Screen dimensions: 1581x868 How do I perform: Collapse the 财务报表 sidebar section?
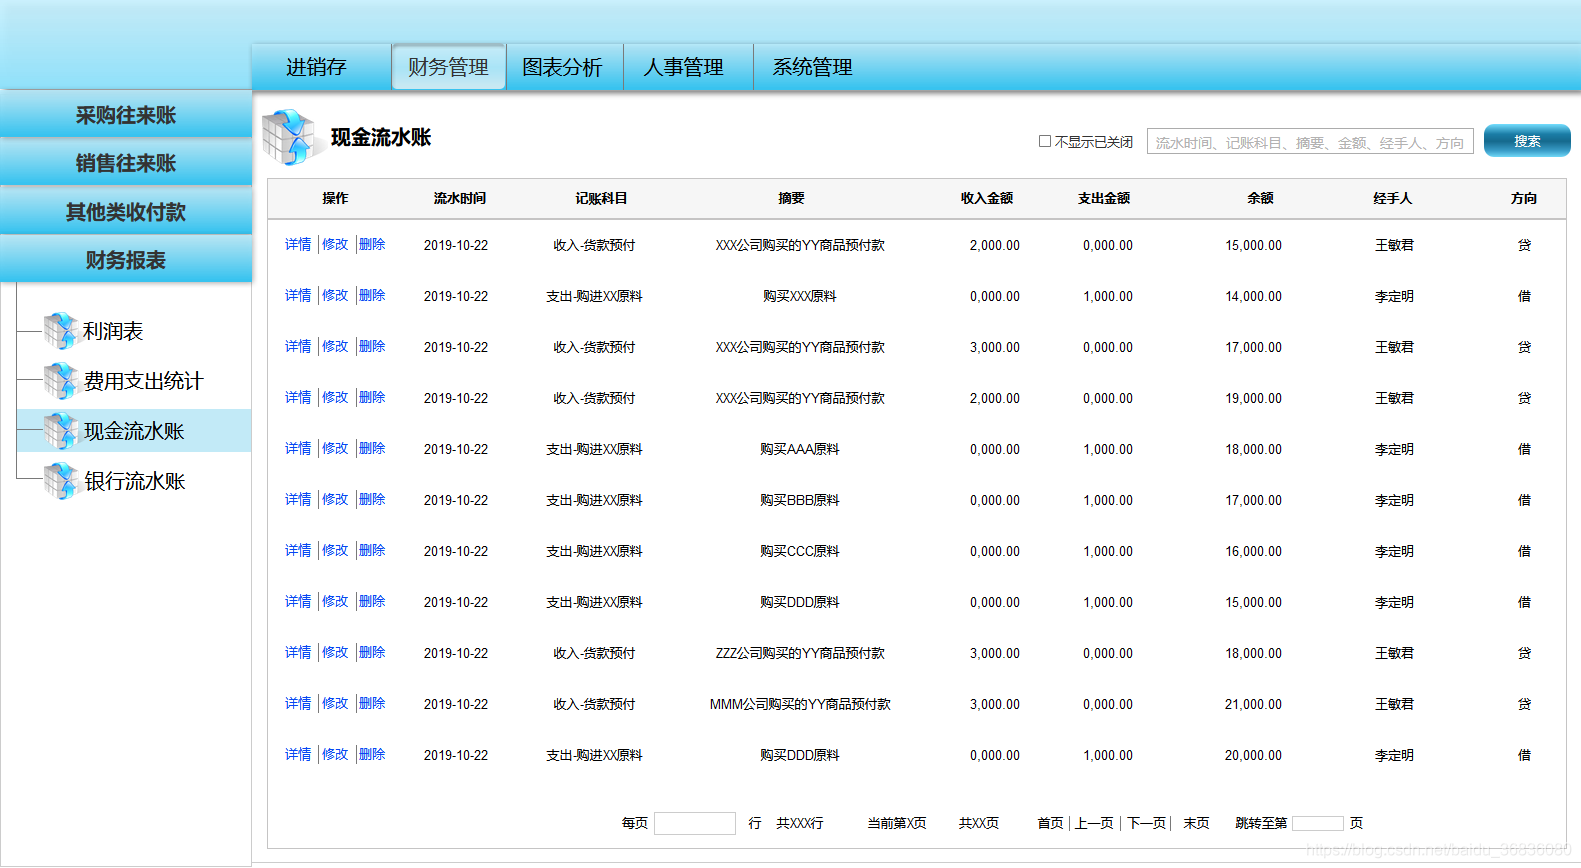pos(126,260)
